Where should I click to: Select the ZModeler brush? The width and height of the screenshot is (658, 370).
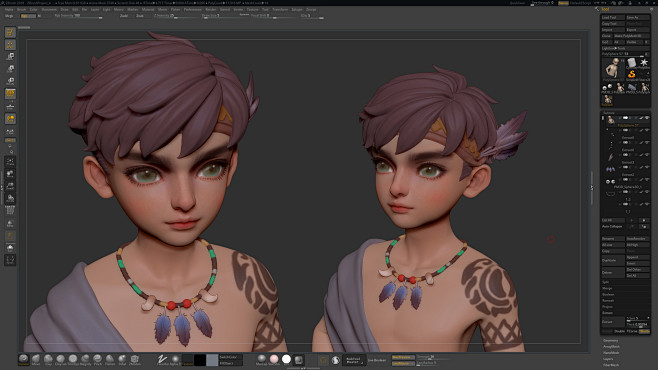click(x=135, y=359)
